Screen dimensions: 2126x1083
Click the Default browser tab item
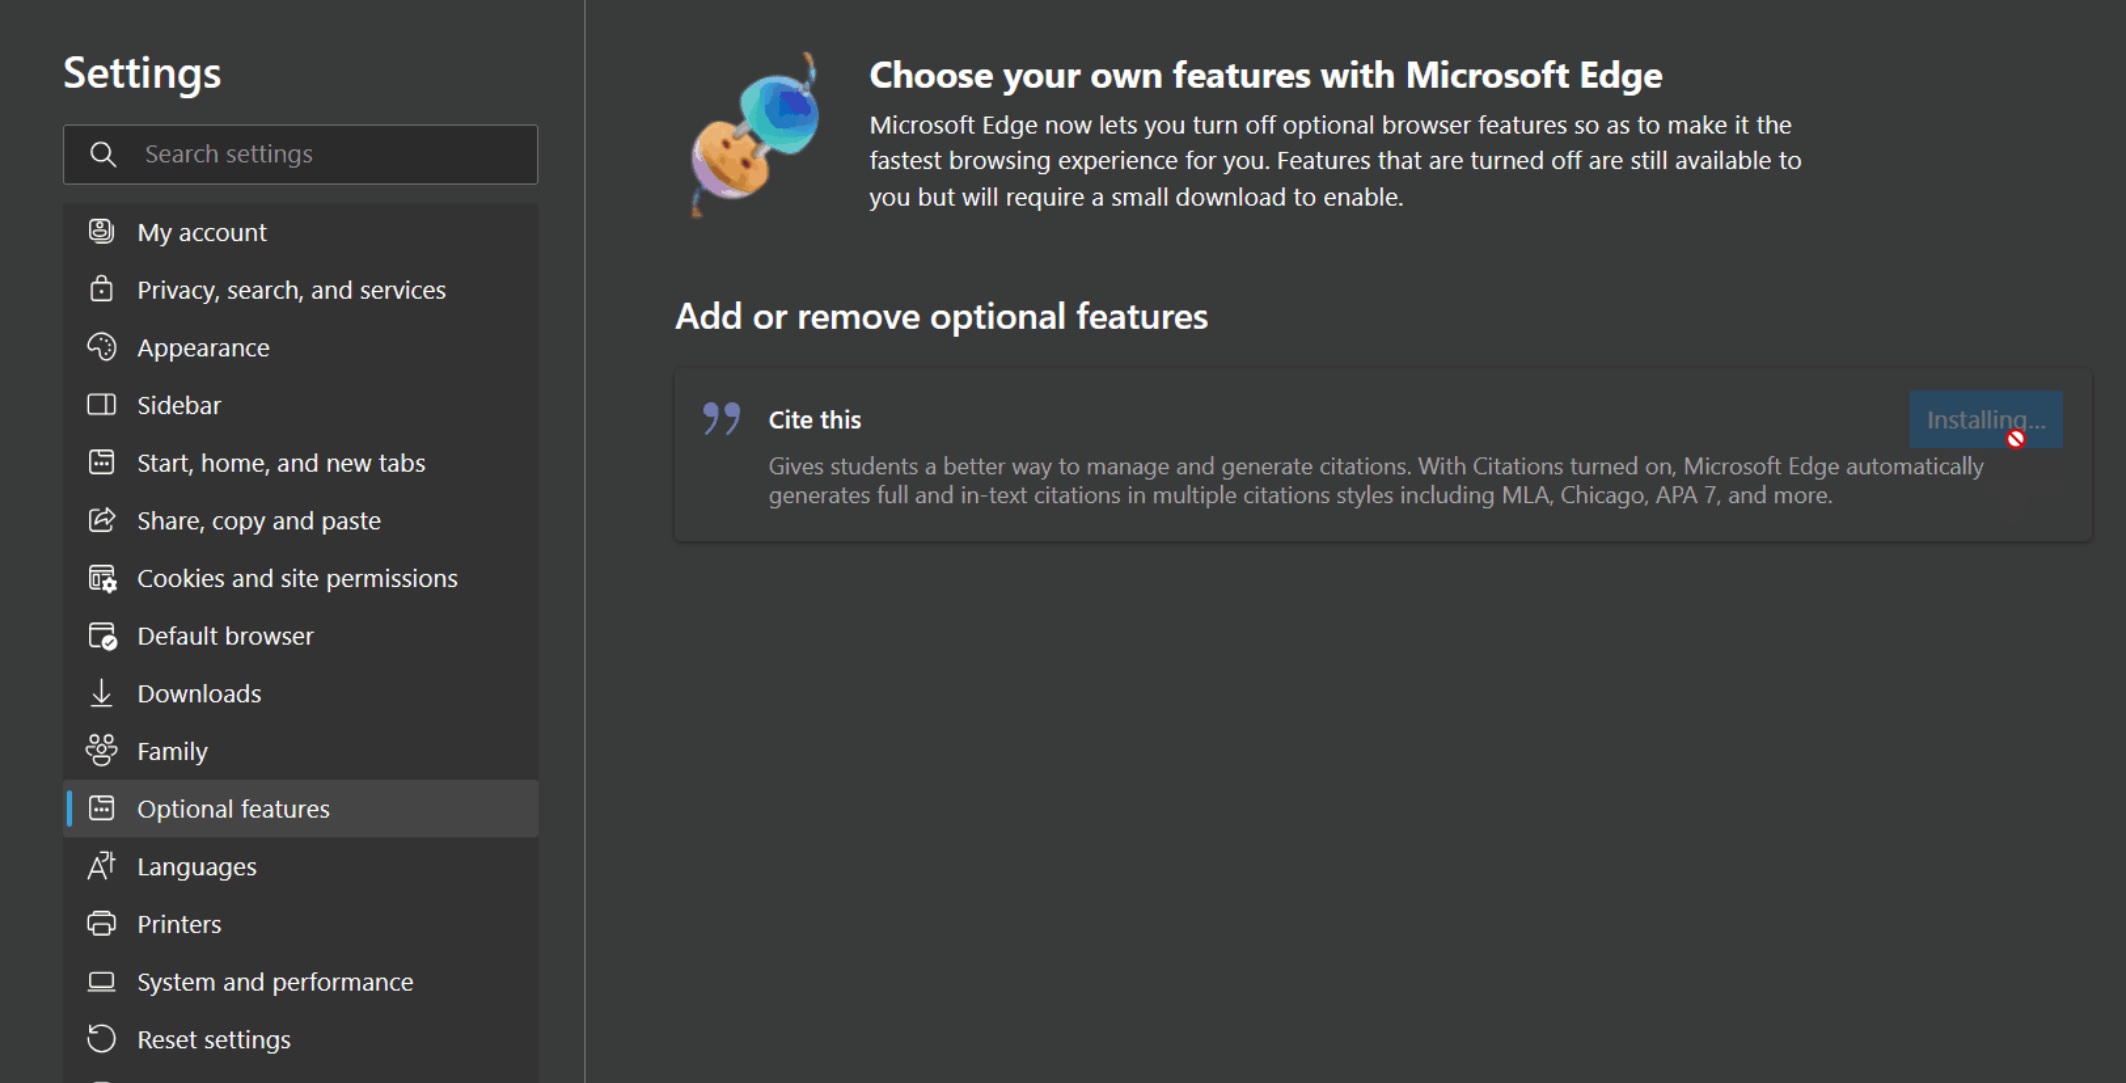pos(225,635)
